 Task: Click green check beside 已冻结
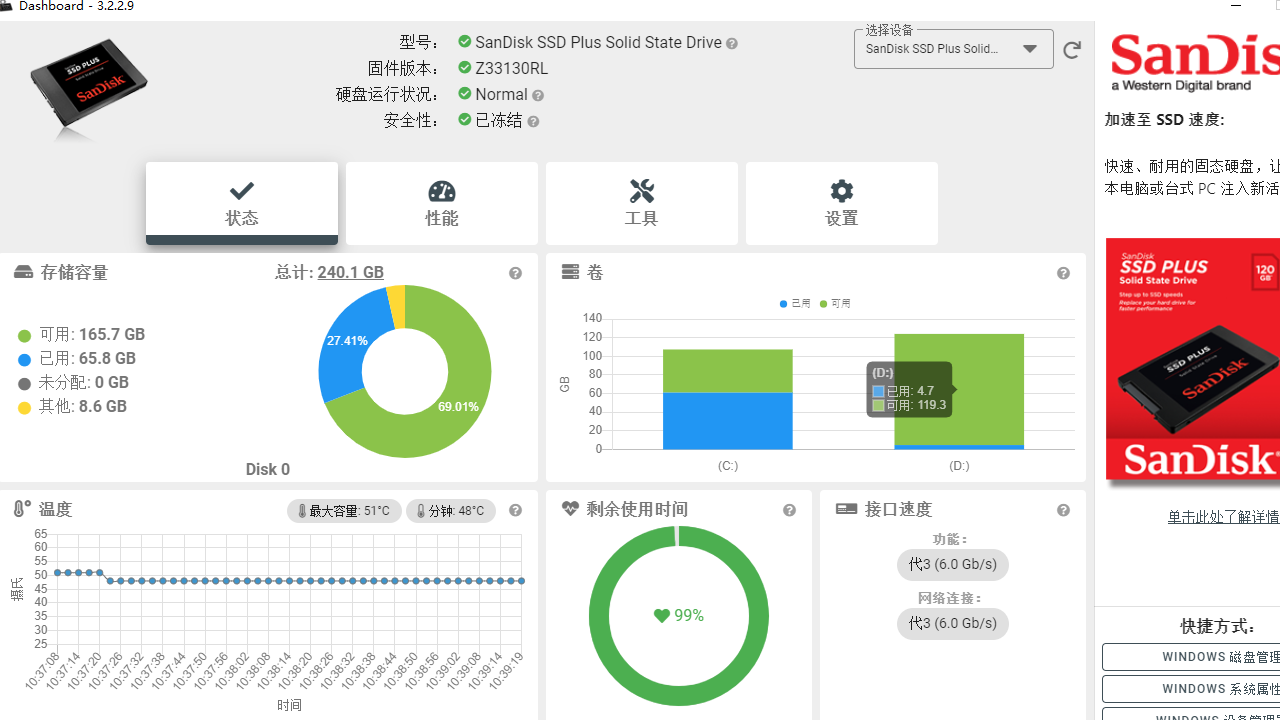coord(465,120)
